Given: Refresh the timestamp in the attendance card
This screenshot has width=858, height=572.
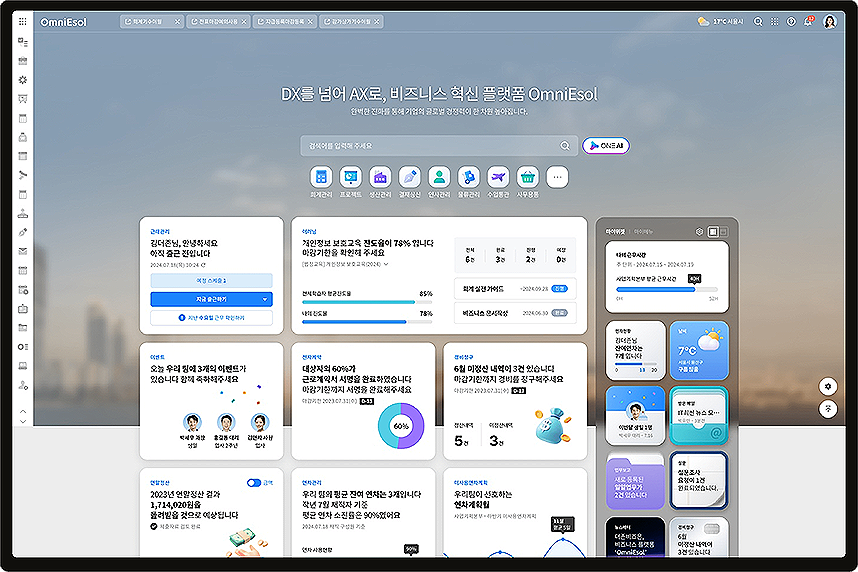Looking at the screenshot, I should 203,265.
